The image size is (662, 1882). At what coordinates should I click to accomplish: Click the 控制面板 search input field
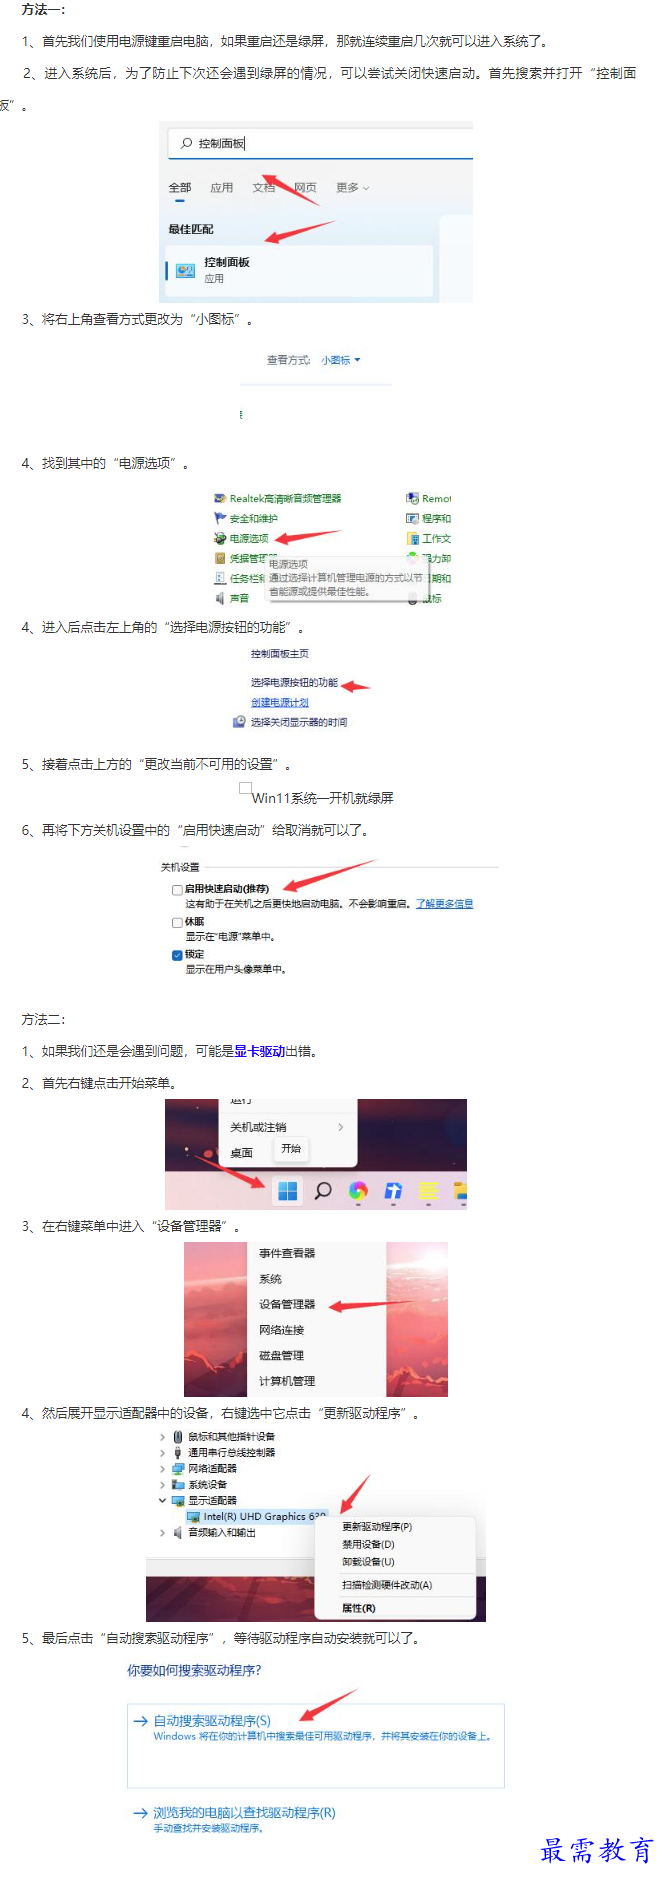pos(320,143)
